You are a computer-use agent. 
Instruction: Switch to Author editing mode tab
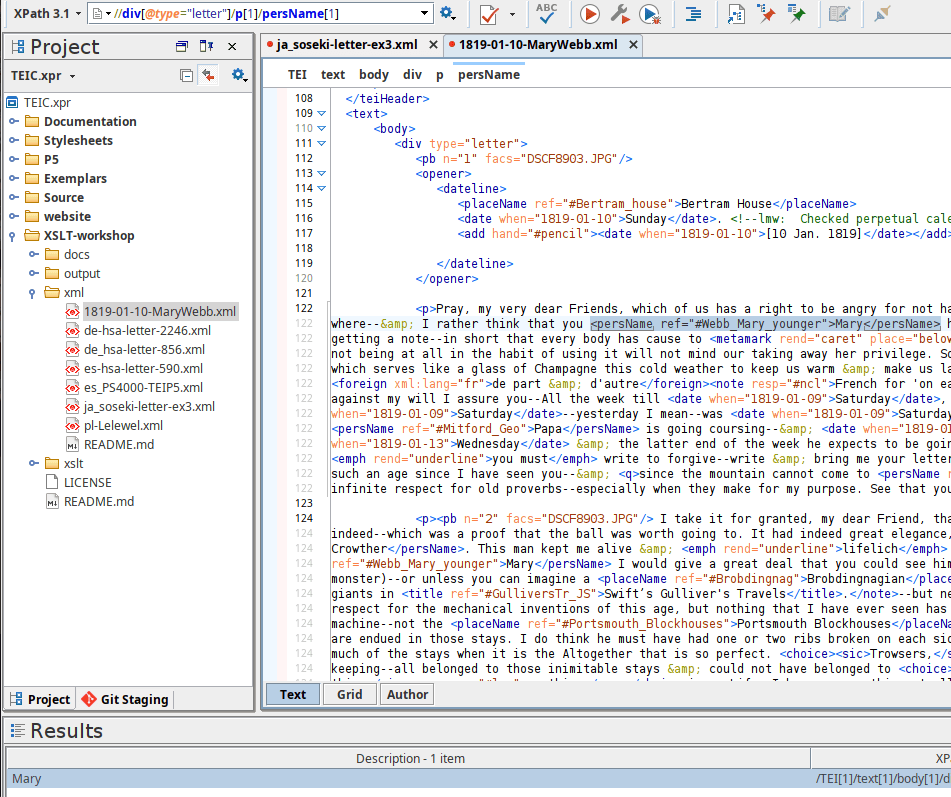pos(407,694)
